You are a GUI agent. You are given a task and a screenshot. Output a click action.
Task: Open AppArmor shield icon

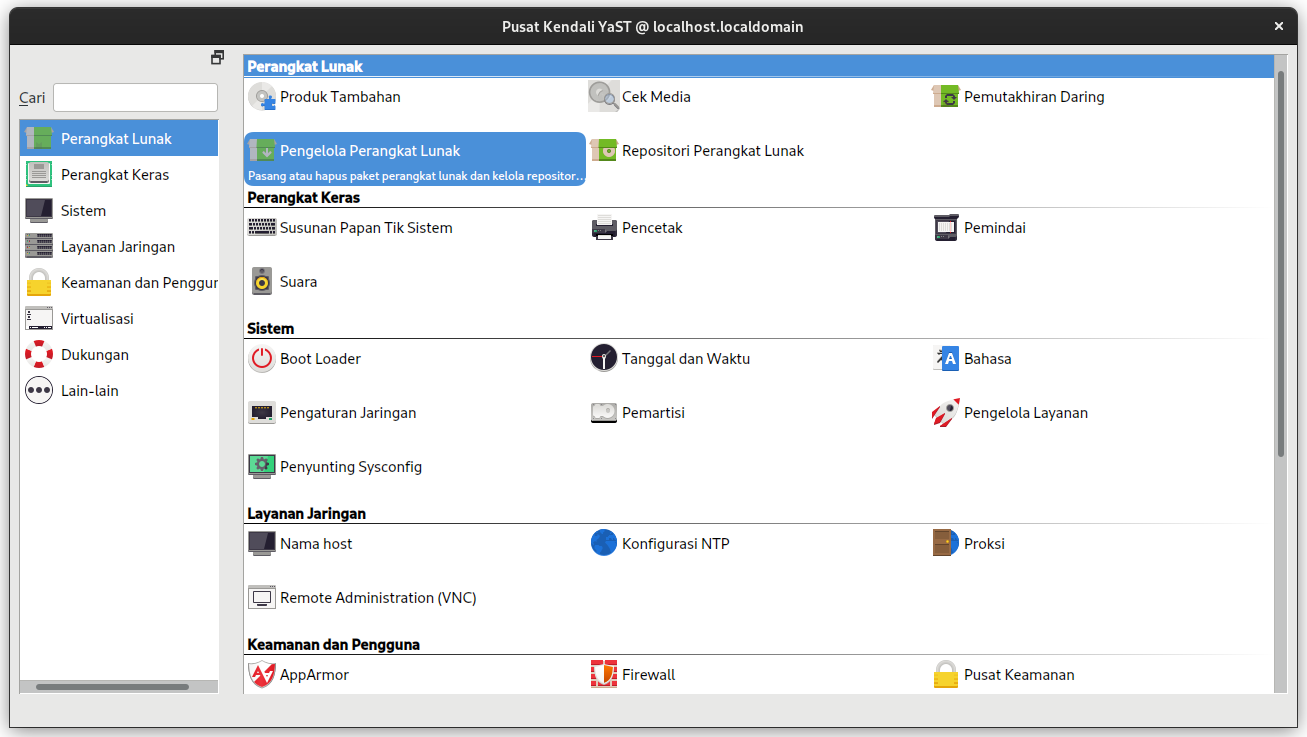point(262,675)
